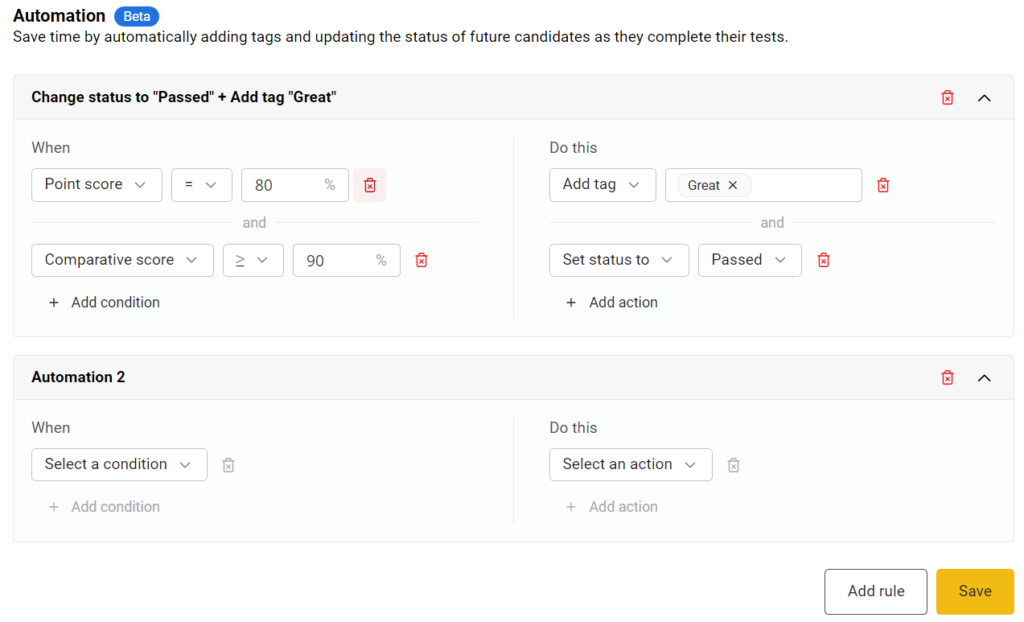
Task: Open the Select a condition dropdown
Action: [118, 465]
